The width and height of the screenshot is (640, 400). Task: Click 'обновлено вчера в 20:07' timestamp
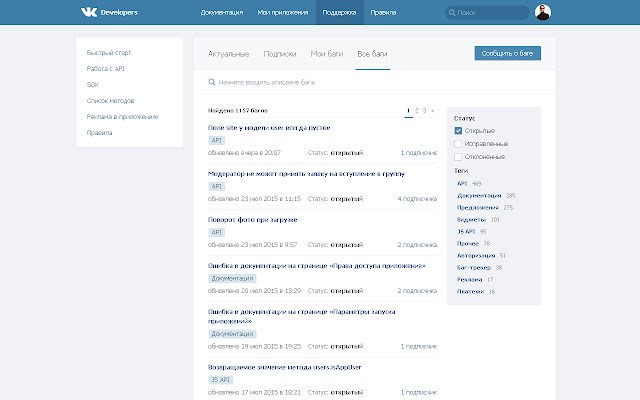[244, 153]
